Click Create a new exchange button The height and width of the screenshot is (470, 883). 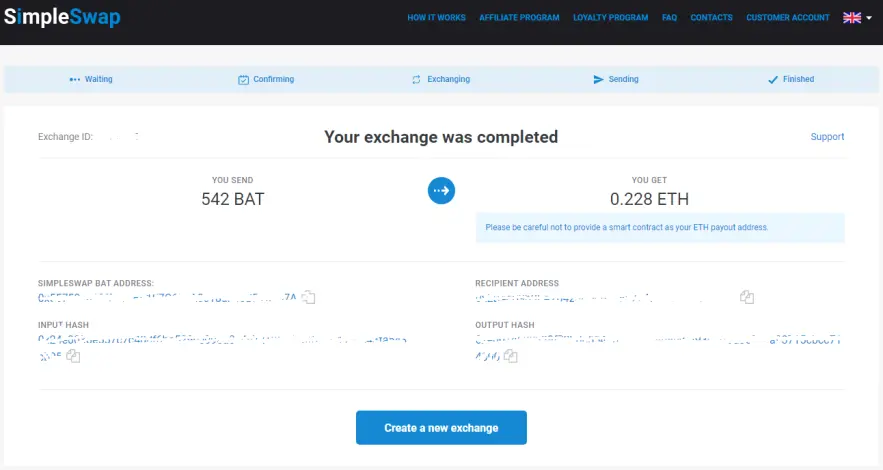coord(442,428)
